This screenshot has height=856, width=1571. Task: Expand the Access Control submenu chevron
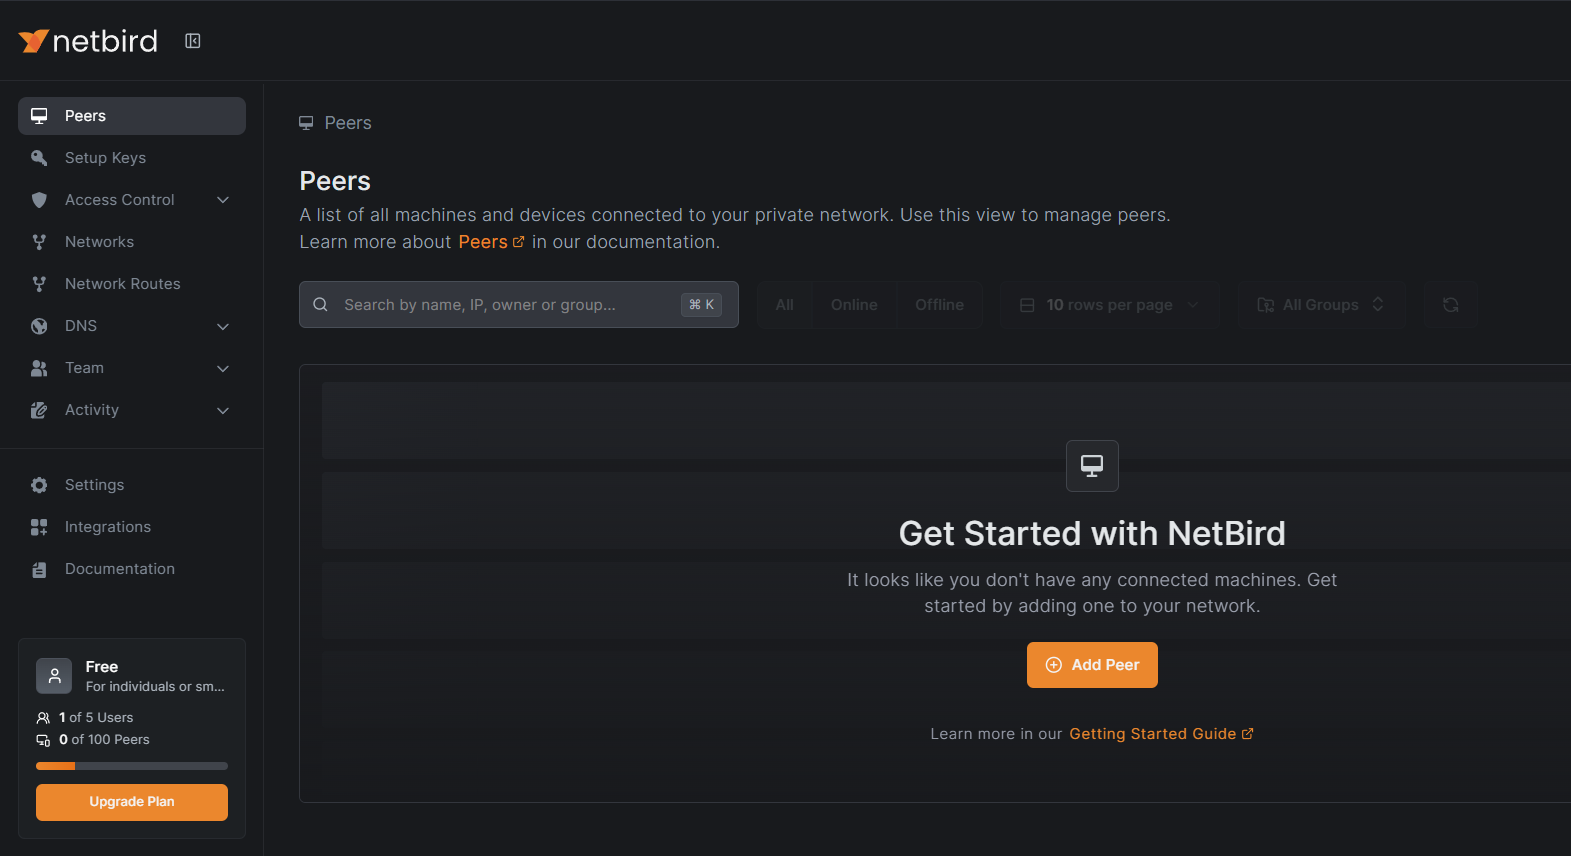(x=223, y=200)
